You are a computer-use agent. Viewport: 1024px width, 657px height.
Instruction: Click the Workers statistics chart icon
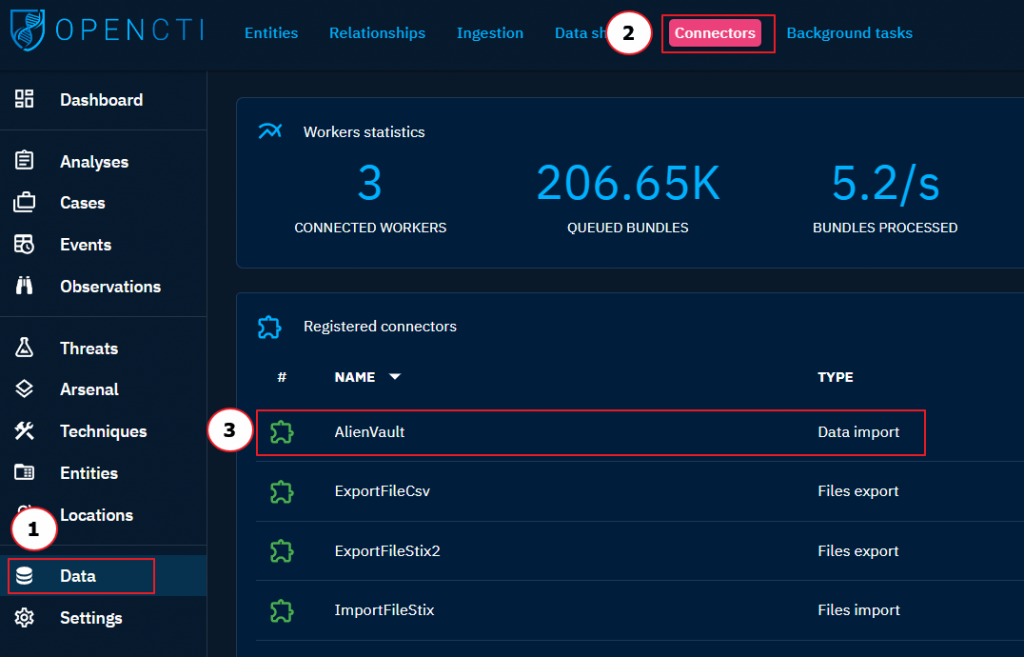[x=270, y=131]
